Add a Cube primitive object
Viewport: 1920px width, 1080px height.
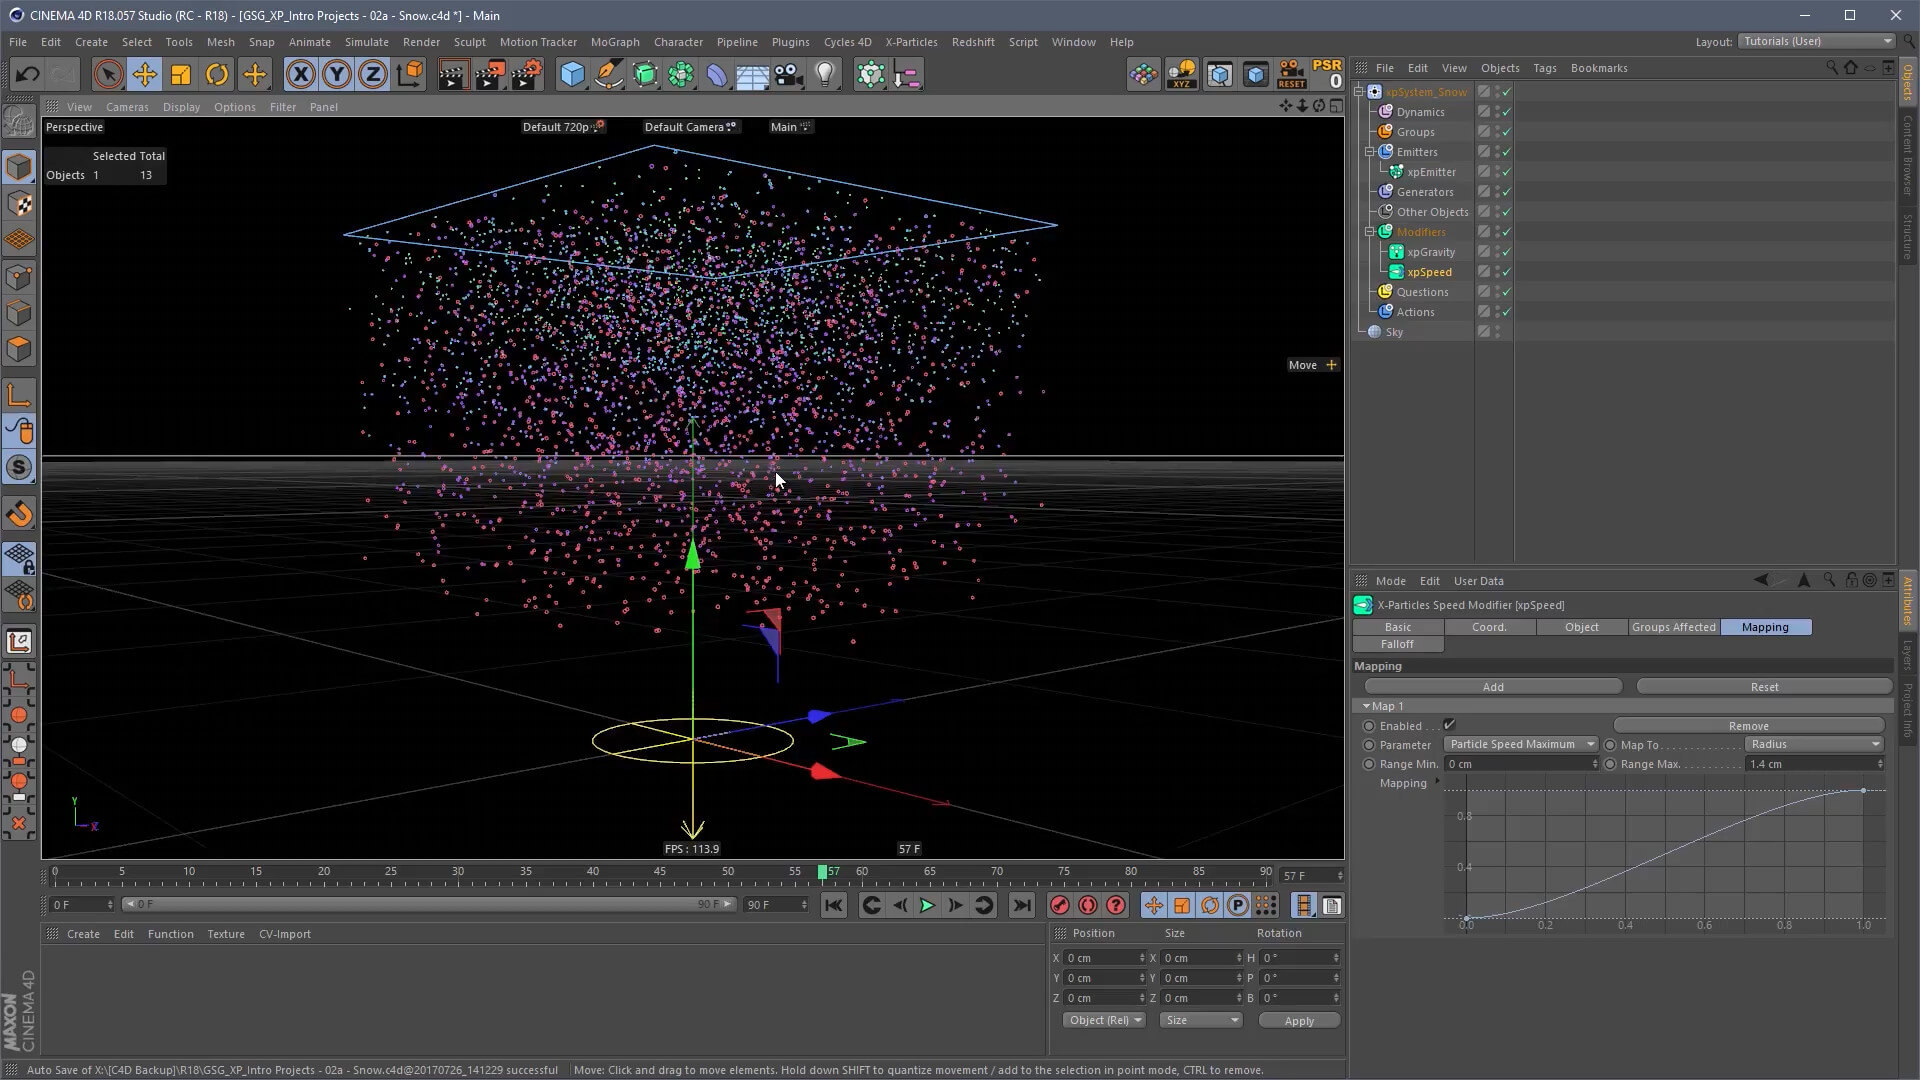click(x=572, y=75)
